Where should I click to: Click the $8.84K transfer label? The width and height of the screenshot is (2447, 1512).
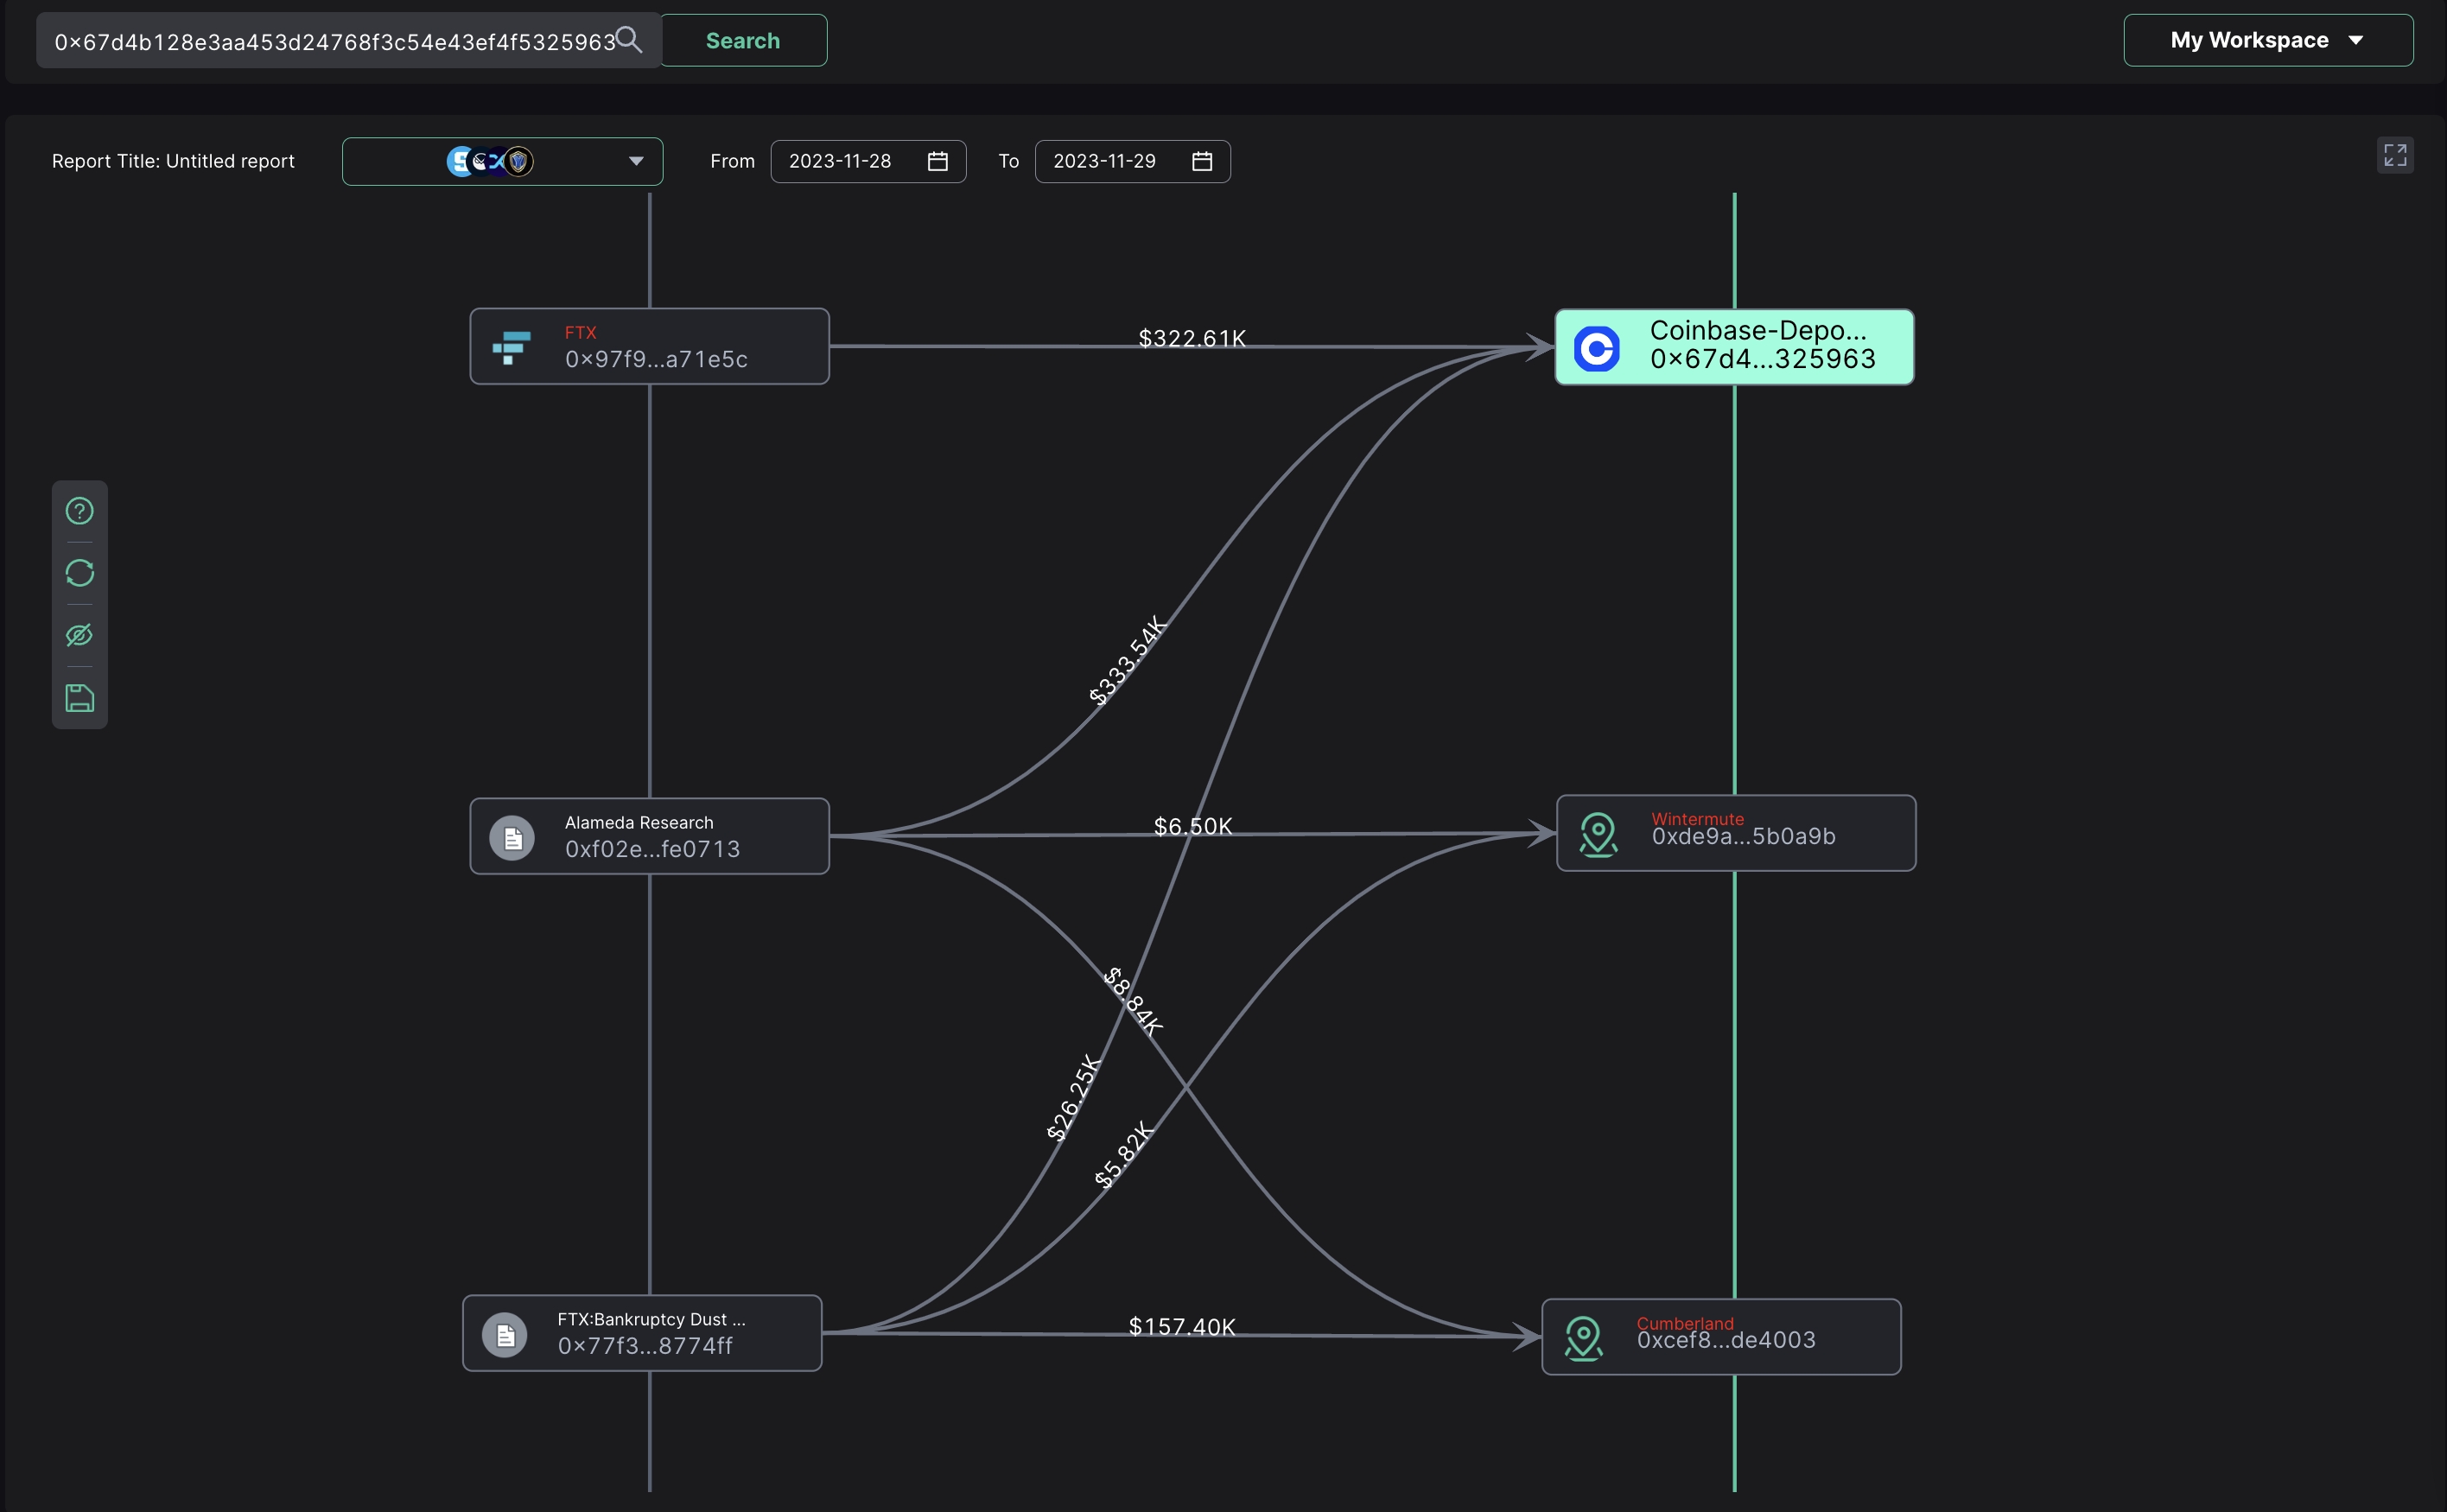pos(1134,1001)
